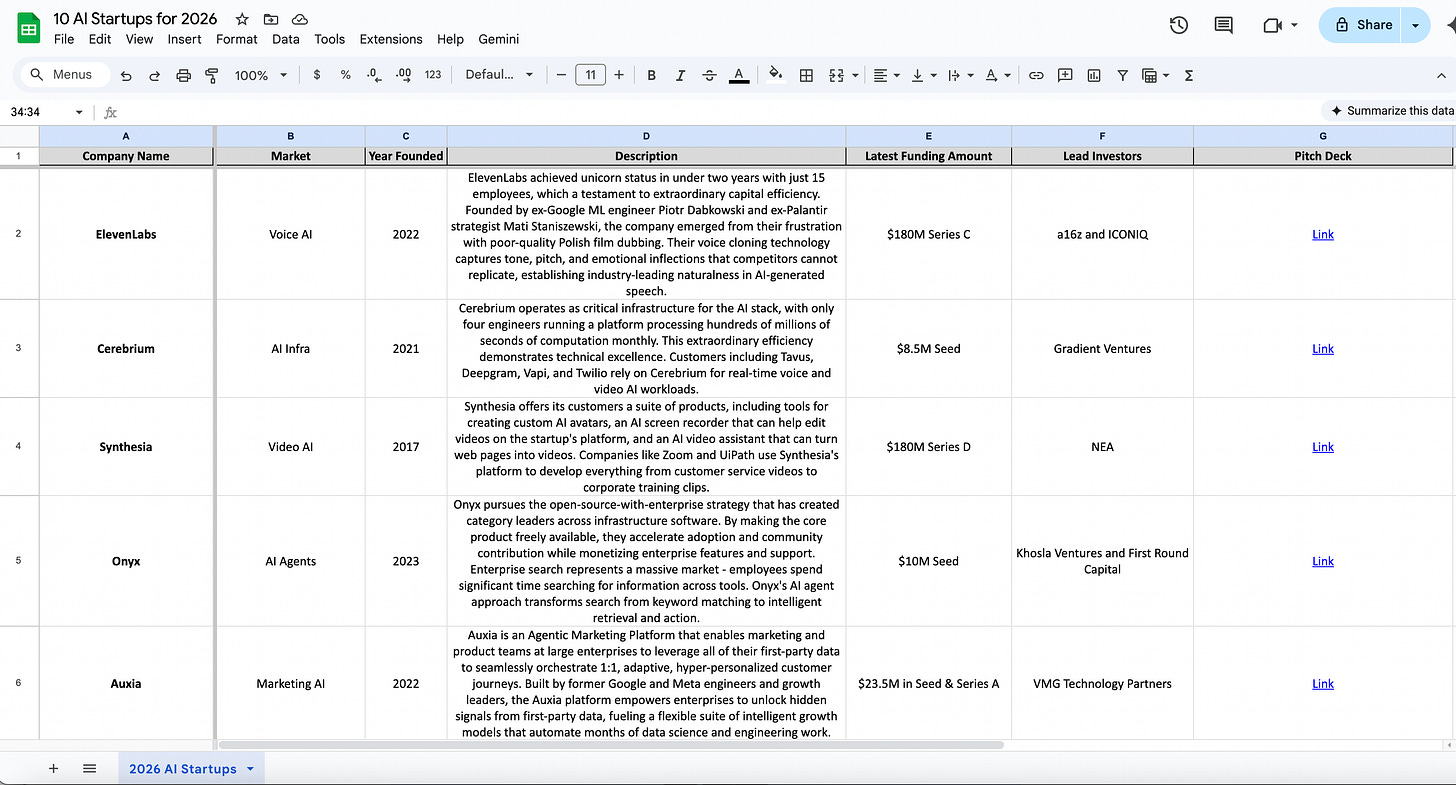Insert a chart
The height and width of the screenshot is (785, 1456).
[1094, 75]
